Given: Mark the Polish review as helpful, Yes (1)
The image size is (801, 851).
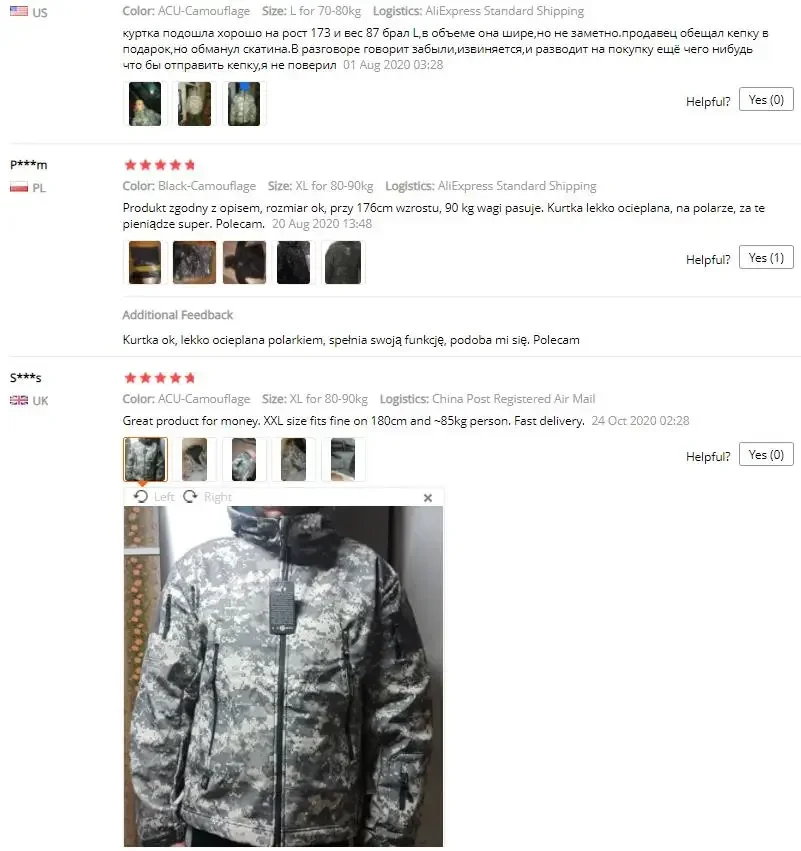Looking at the screenshot, I should [x=766, y=258].
